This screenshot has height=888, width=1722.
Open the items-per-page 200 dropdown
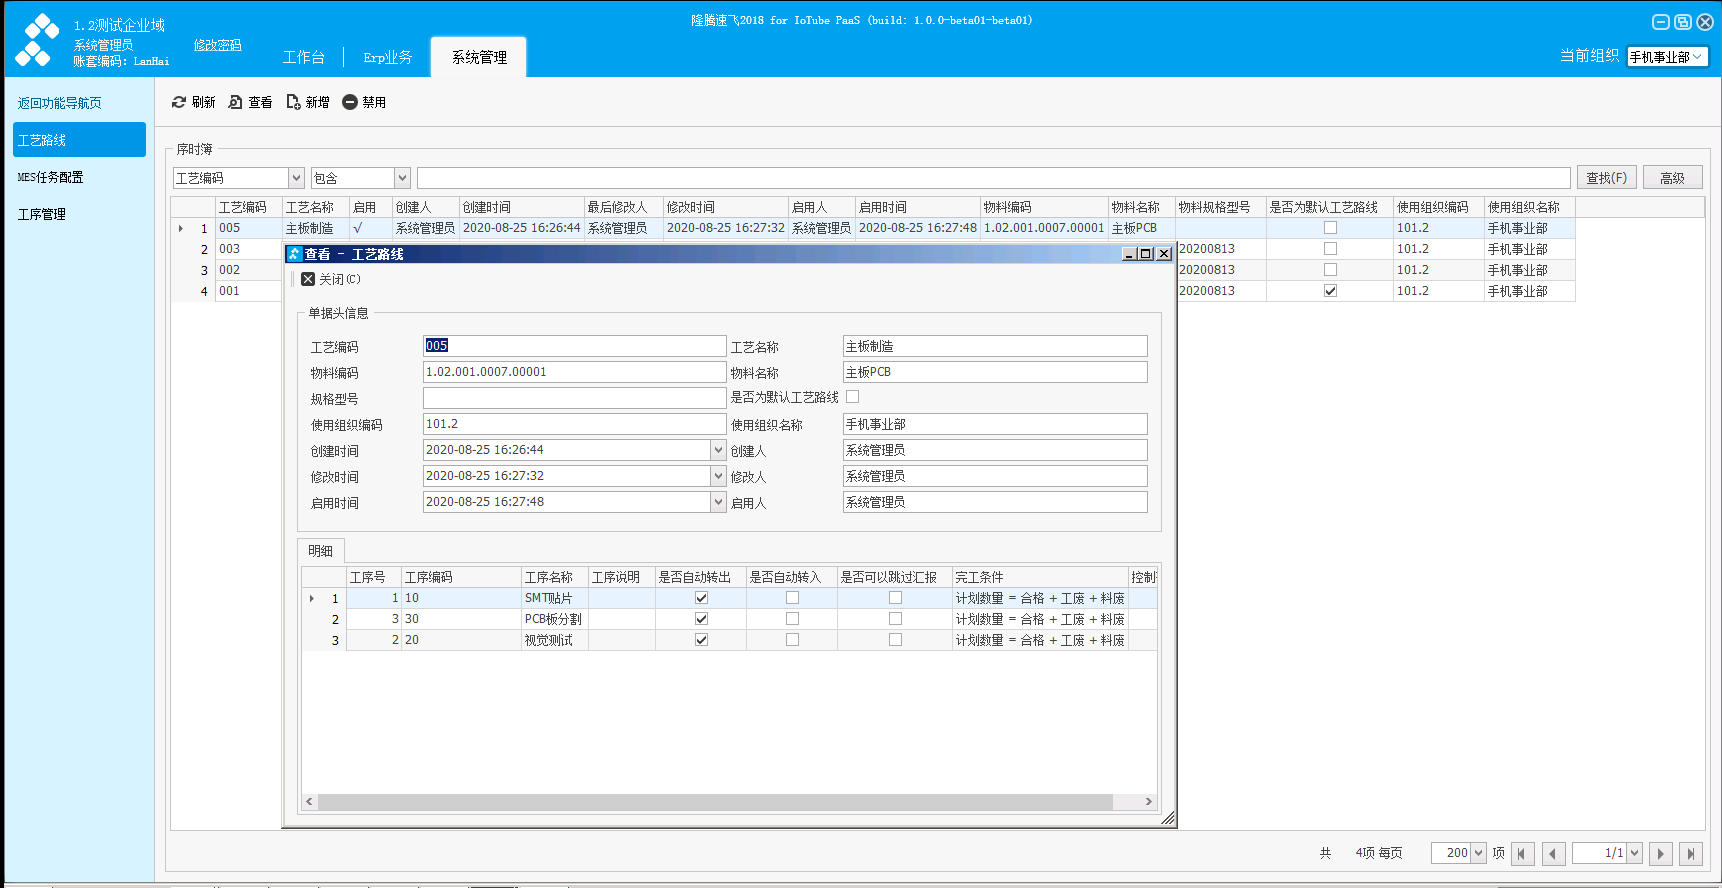(1479, 853)
